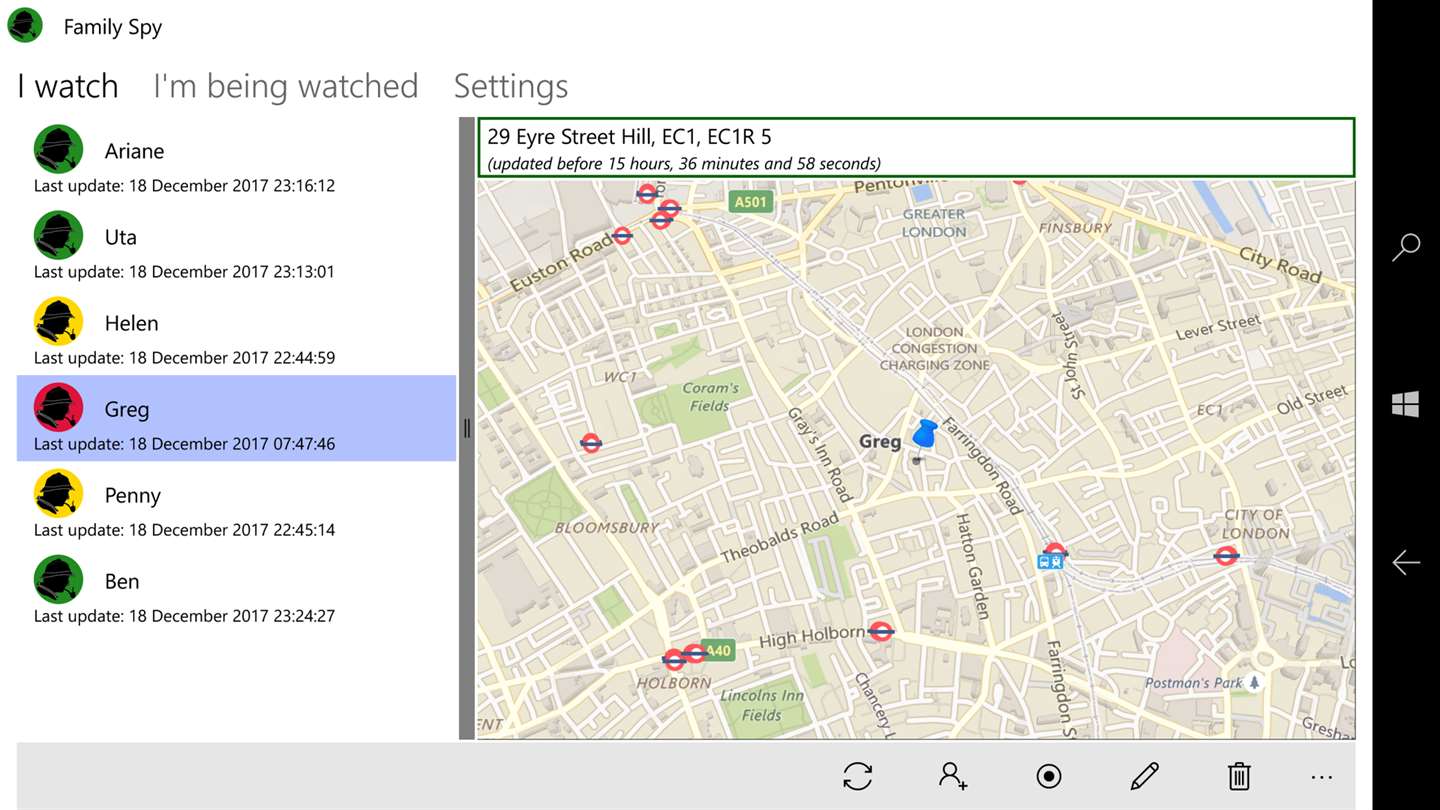Click the Windows Start button
Viewport: 1440px width, 810px height.
point(1406,404)
